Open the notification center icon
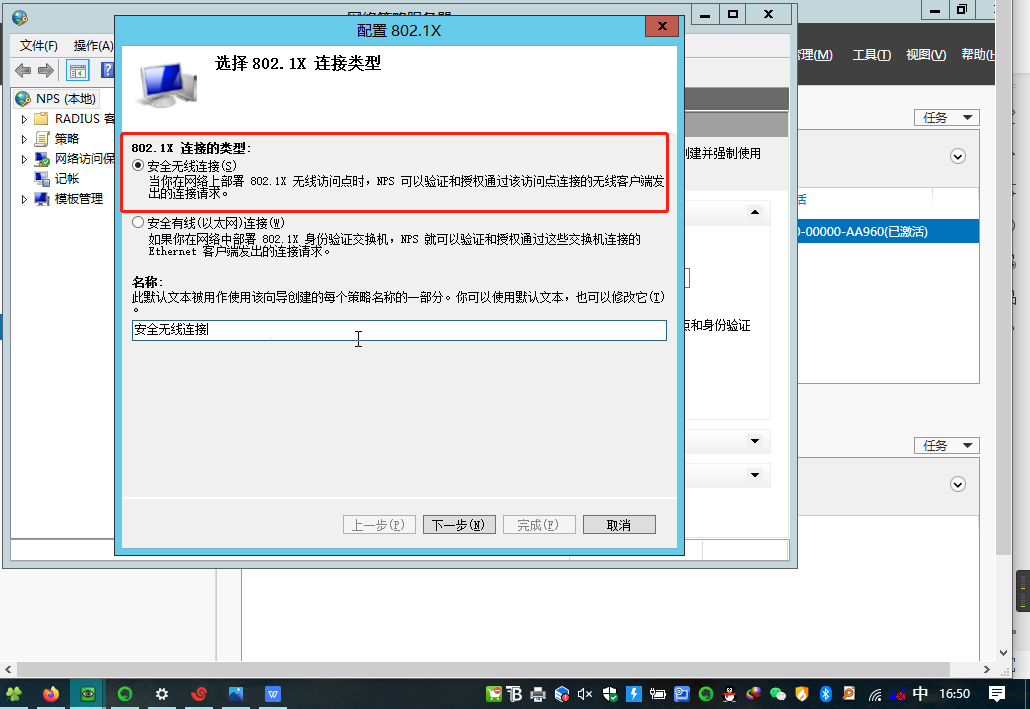 [x=996, y=694]
